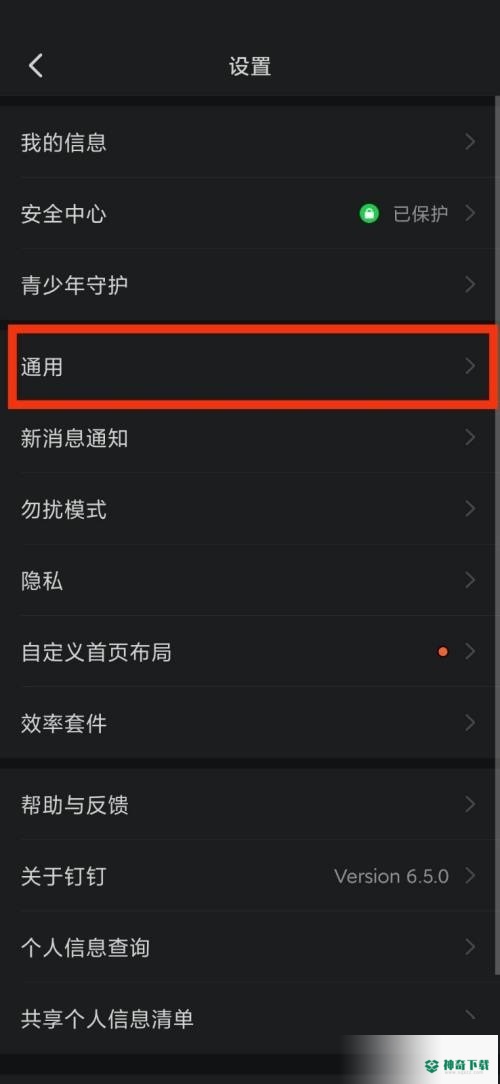Tap the chevron beside 帮助与反馈
The width and height of the screenshot is (500, 1084).
pos(470,804)
